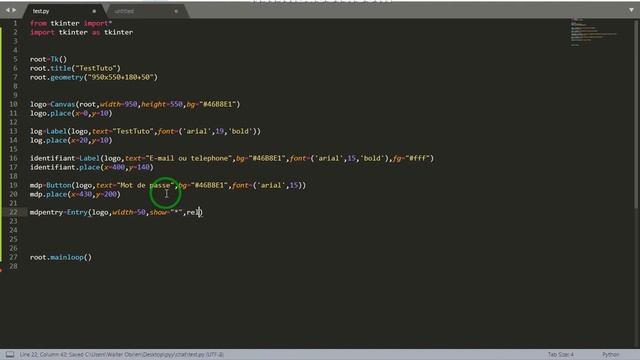Click line number 22 in the gutter
The height and width of the screenshot is (360, 640).
click(x=13, y=212)
